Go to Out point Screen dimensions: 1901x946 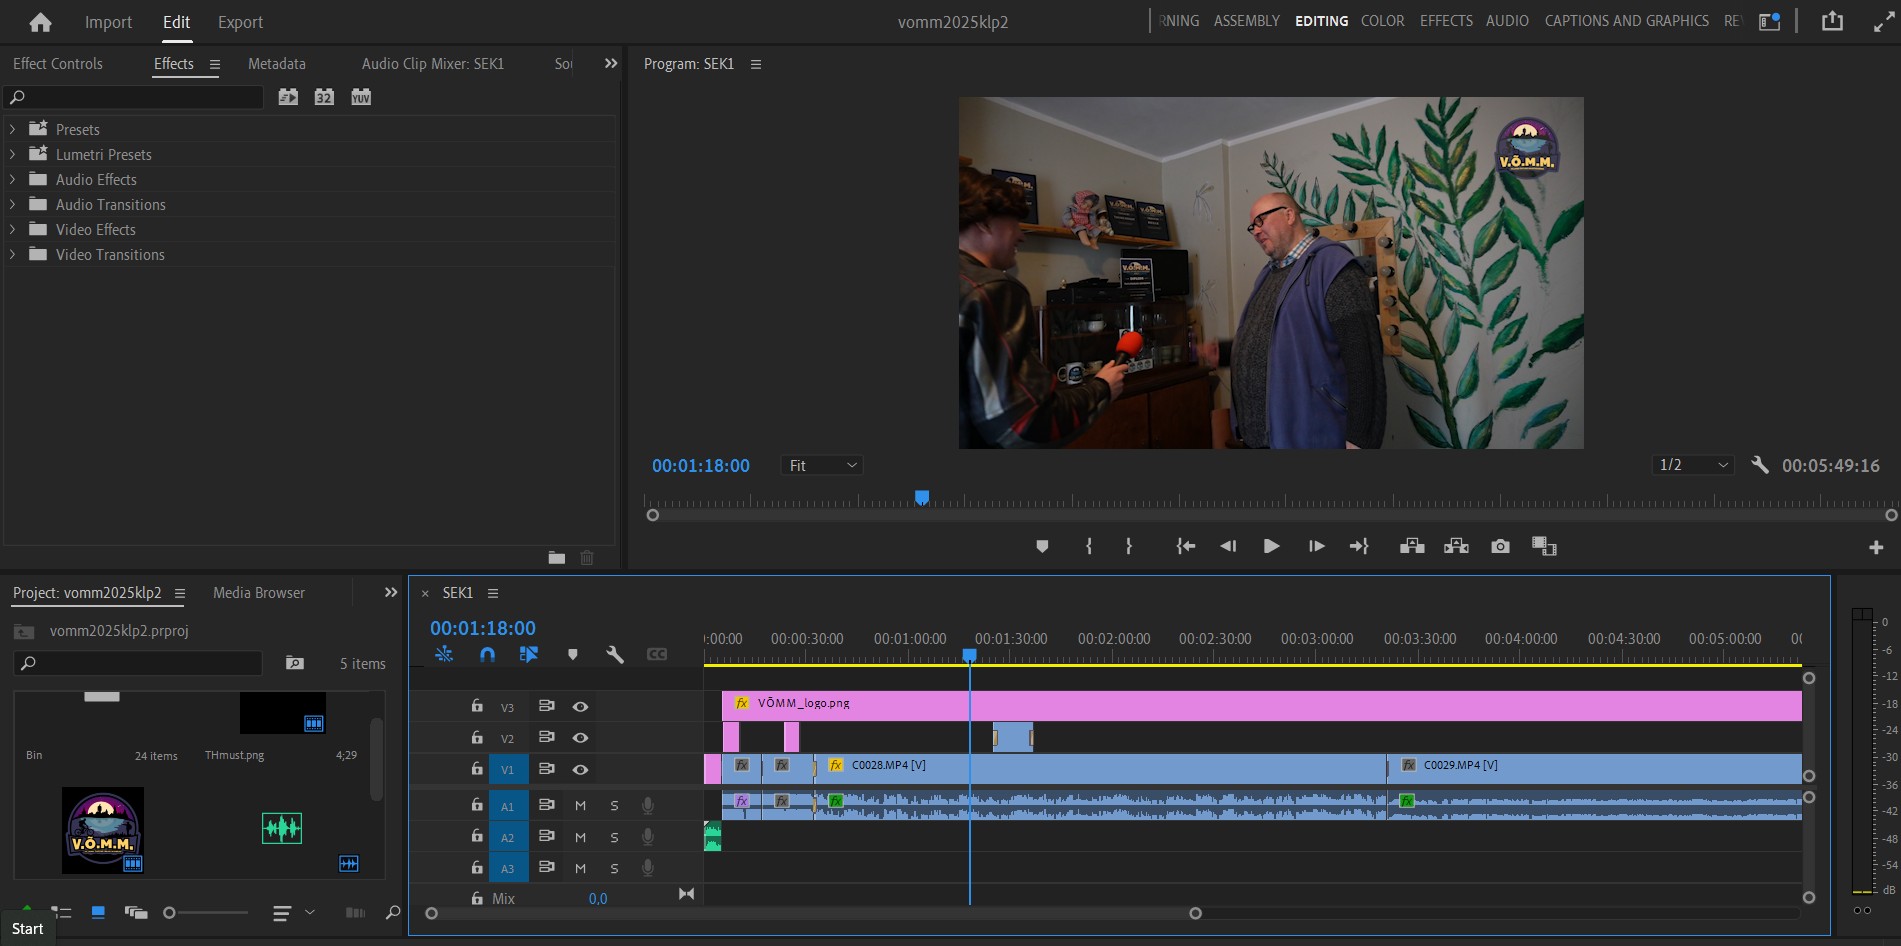click(x=1358, y=546)
